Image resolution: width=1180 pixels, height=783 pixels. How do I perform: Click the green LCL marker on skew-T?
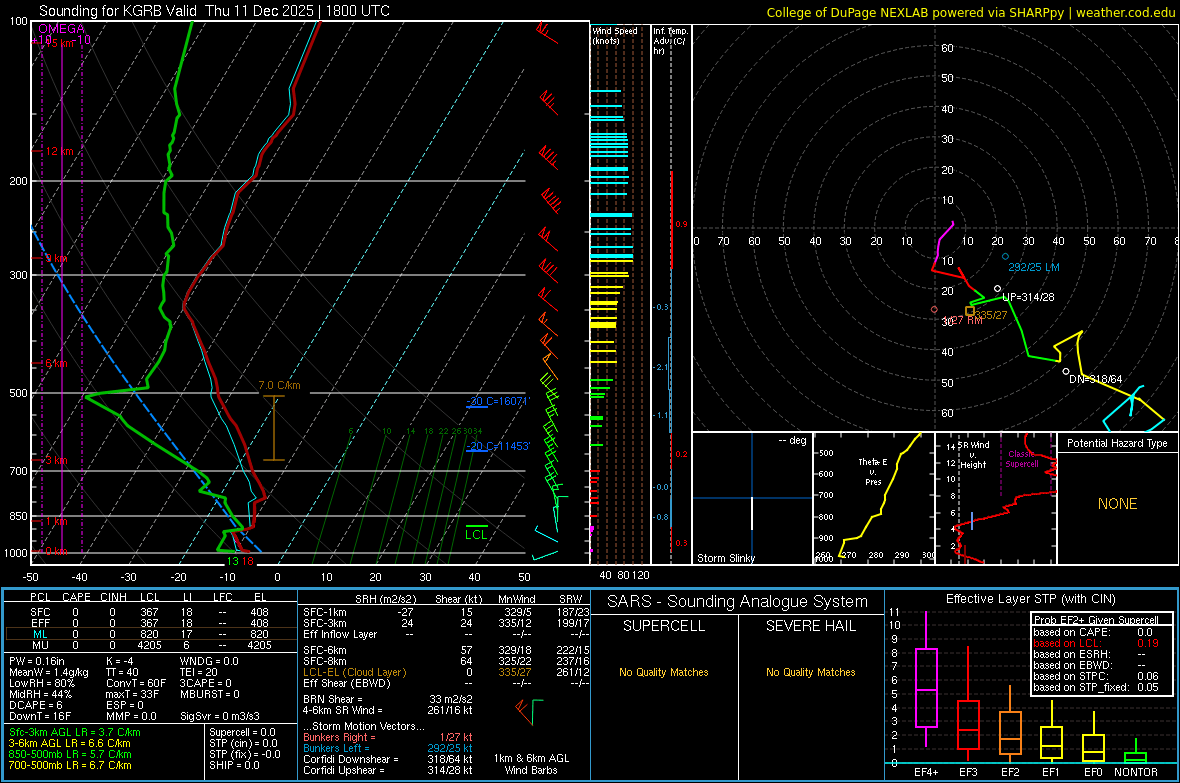pyautogui.click(x=476, y=534)
